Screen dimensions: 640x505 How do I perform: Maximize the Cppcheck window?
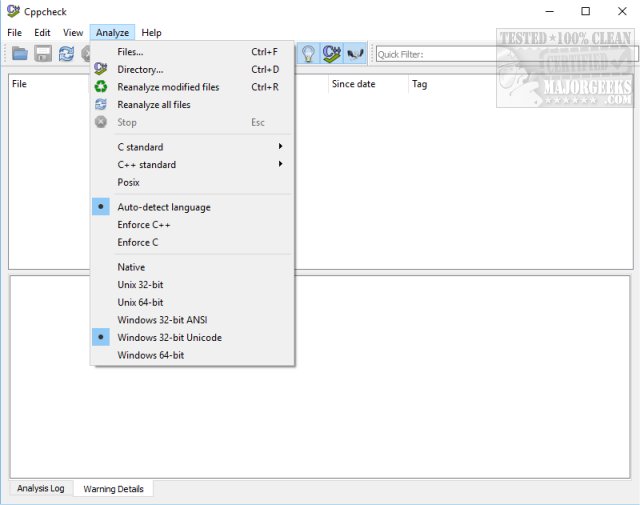click(x=586, y=11)
